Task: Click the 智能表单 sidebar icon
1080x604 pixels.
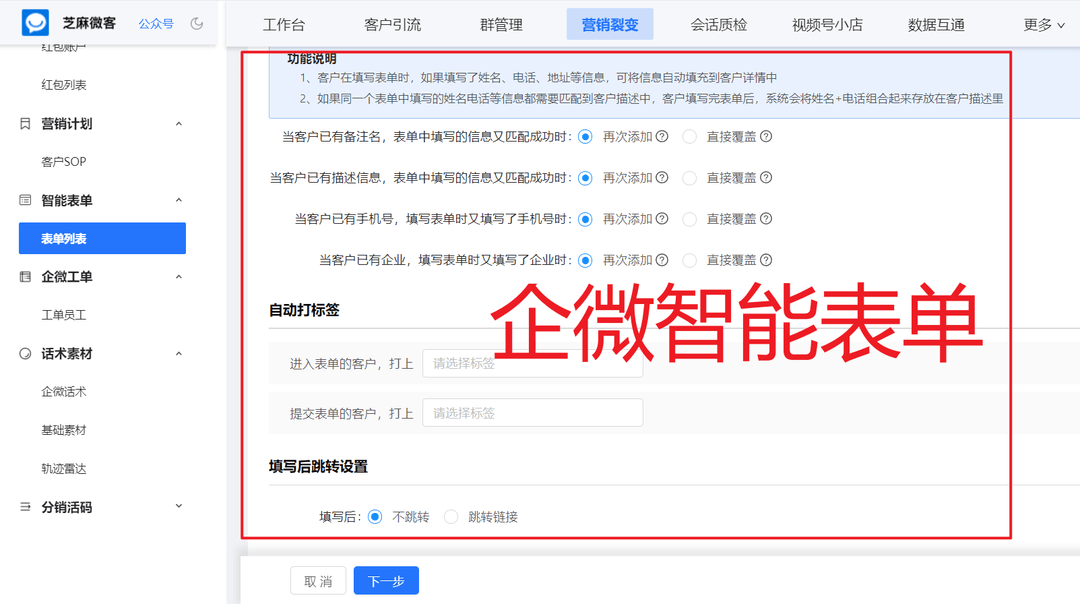Action: point(25,201)
